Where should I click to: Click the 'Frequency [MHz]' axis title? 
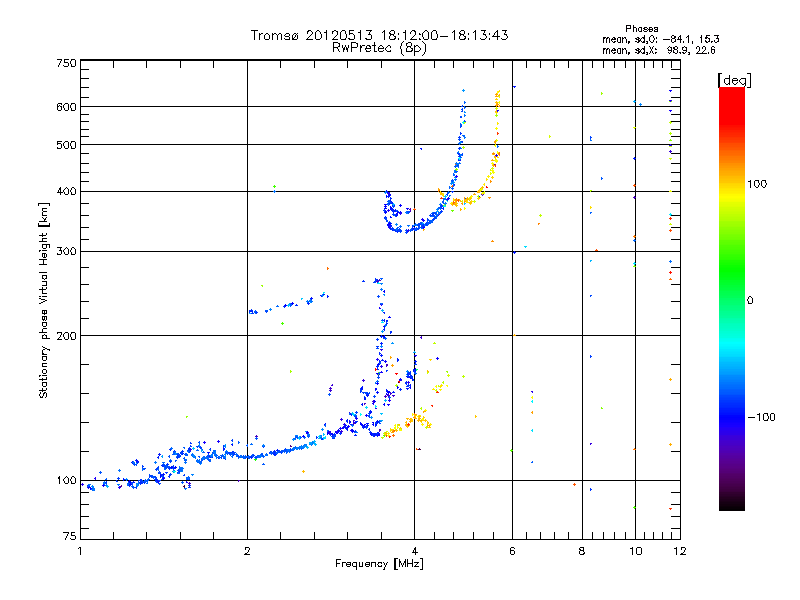point(379,564)
